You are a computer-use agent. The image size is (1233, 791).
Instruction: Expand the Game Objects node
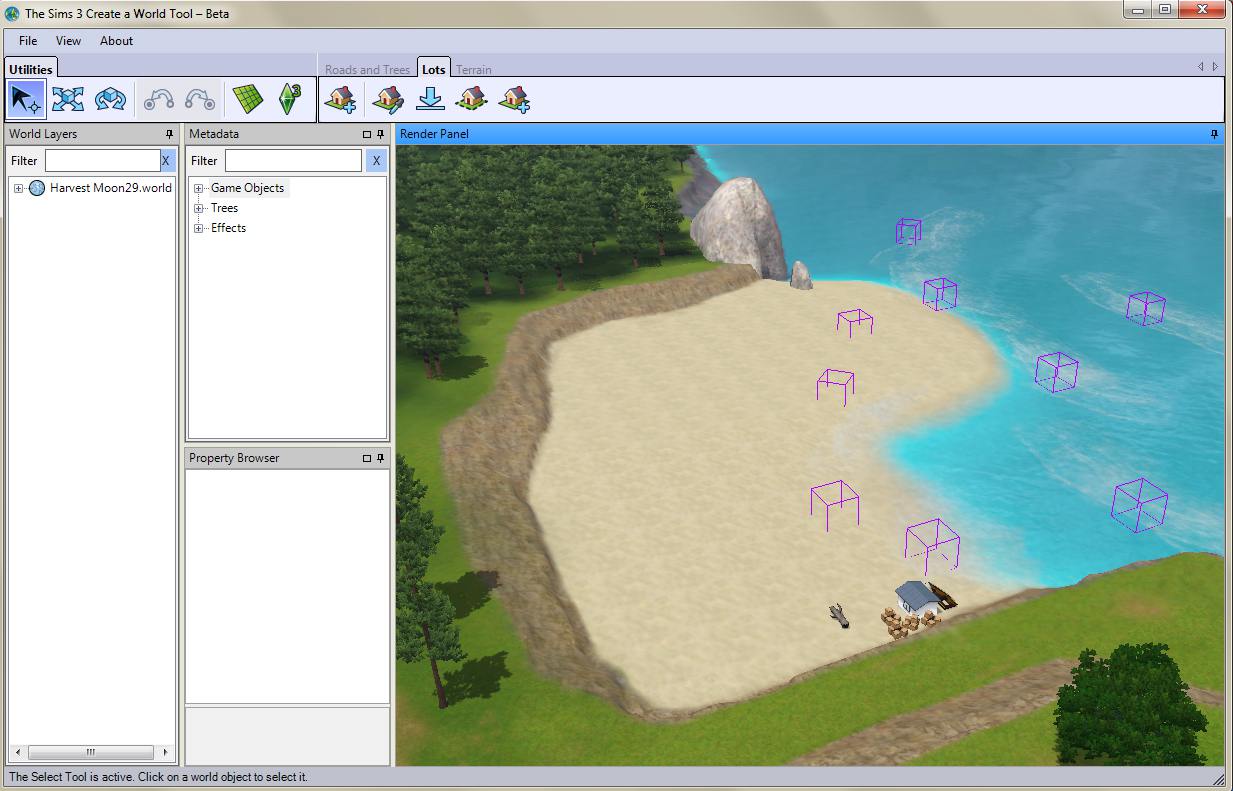[198, 188]
